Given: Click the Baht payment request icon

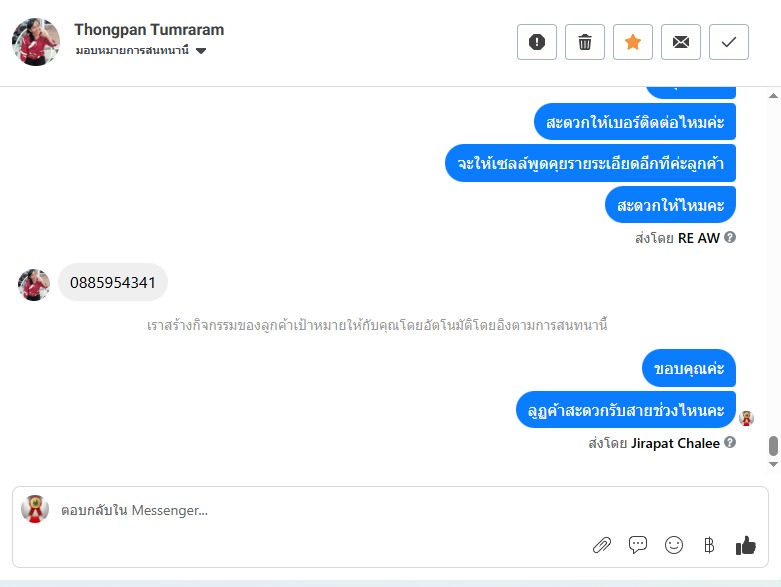Looking at the screenshot, I should pyautogui.click(x=709, y=545).
